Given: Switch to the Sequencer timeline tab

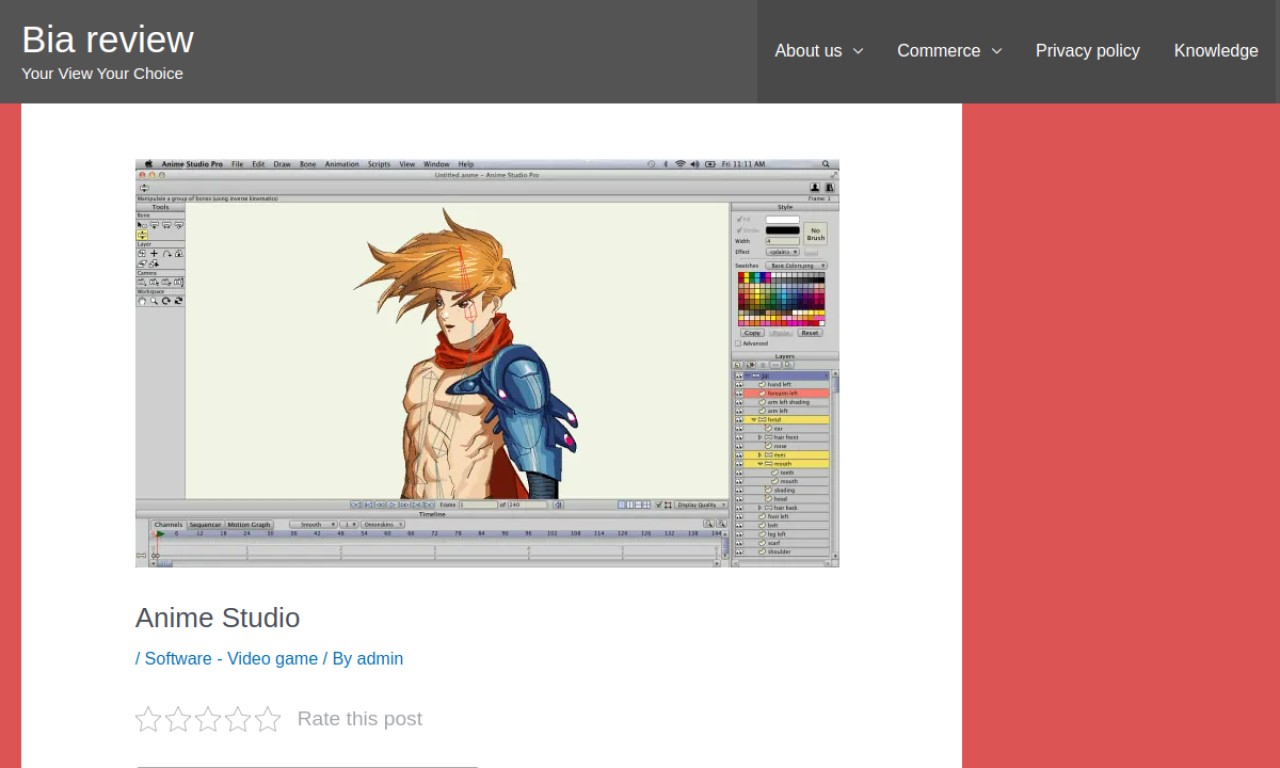Looking at the screenshot, I should tap(205, 525).
